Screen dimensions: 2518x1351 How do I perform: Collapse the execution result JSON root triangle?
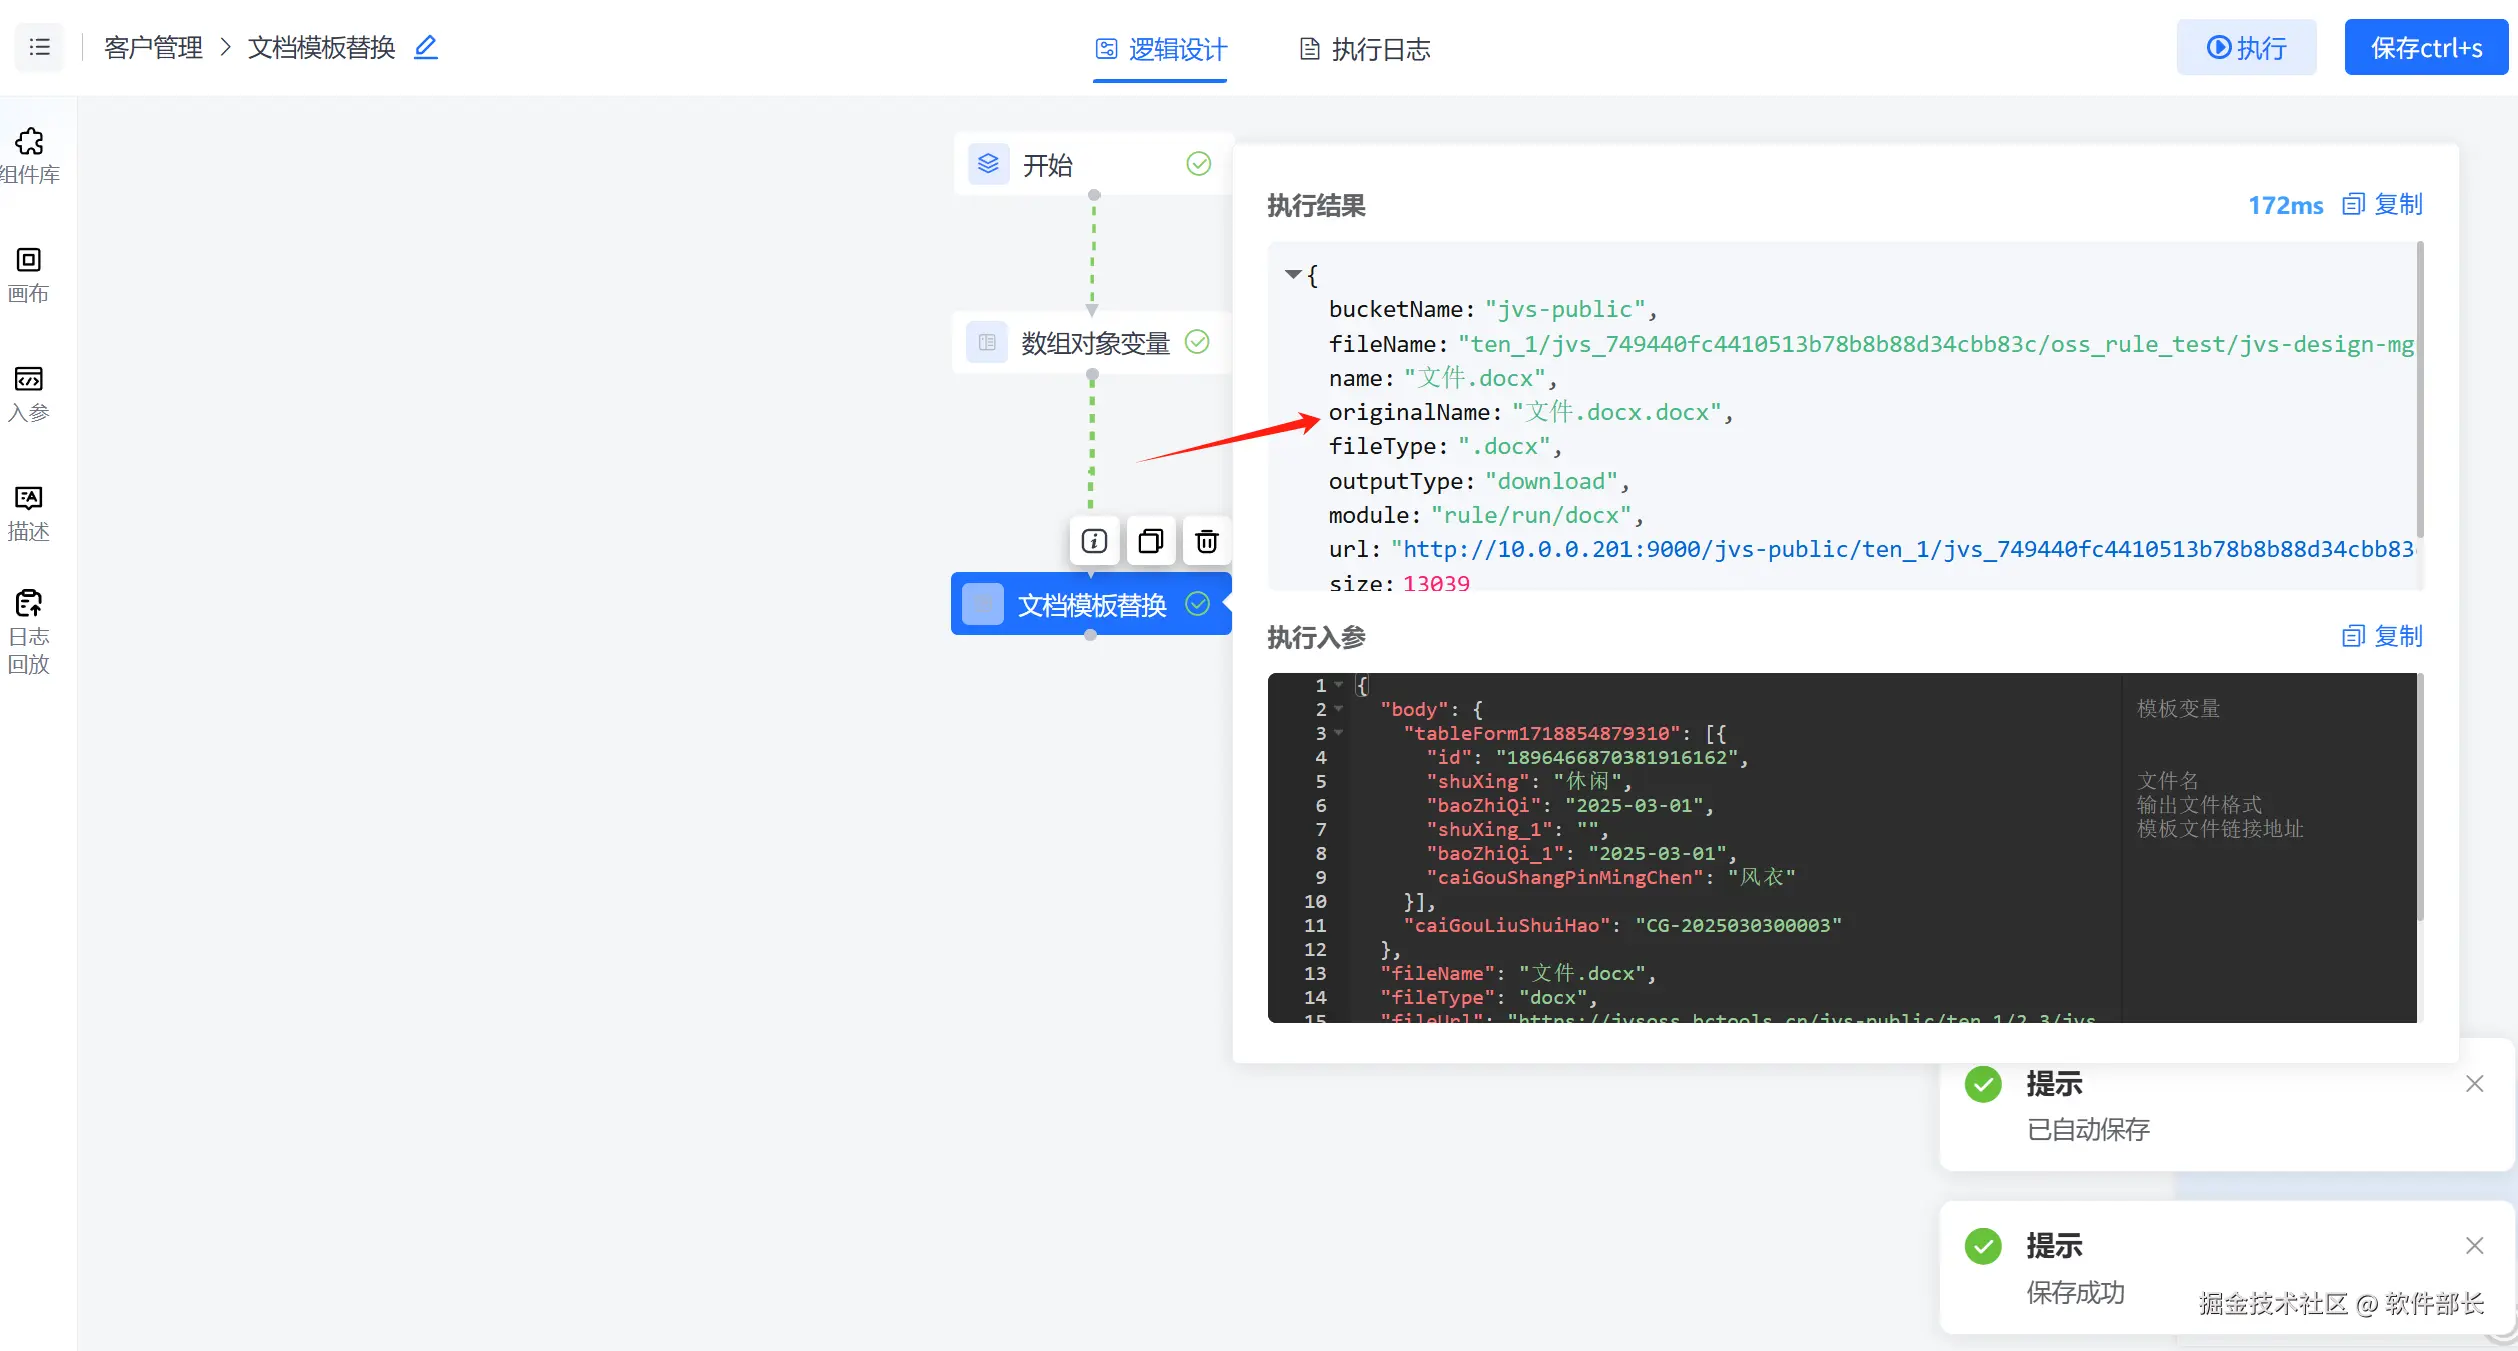(1293, 274)
